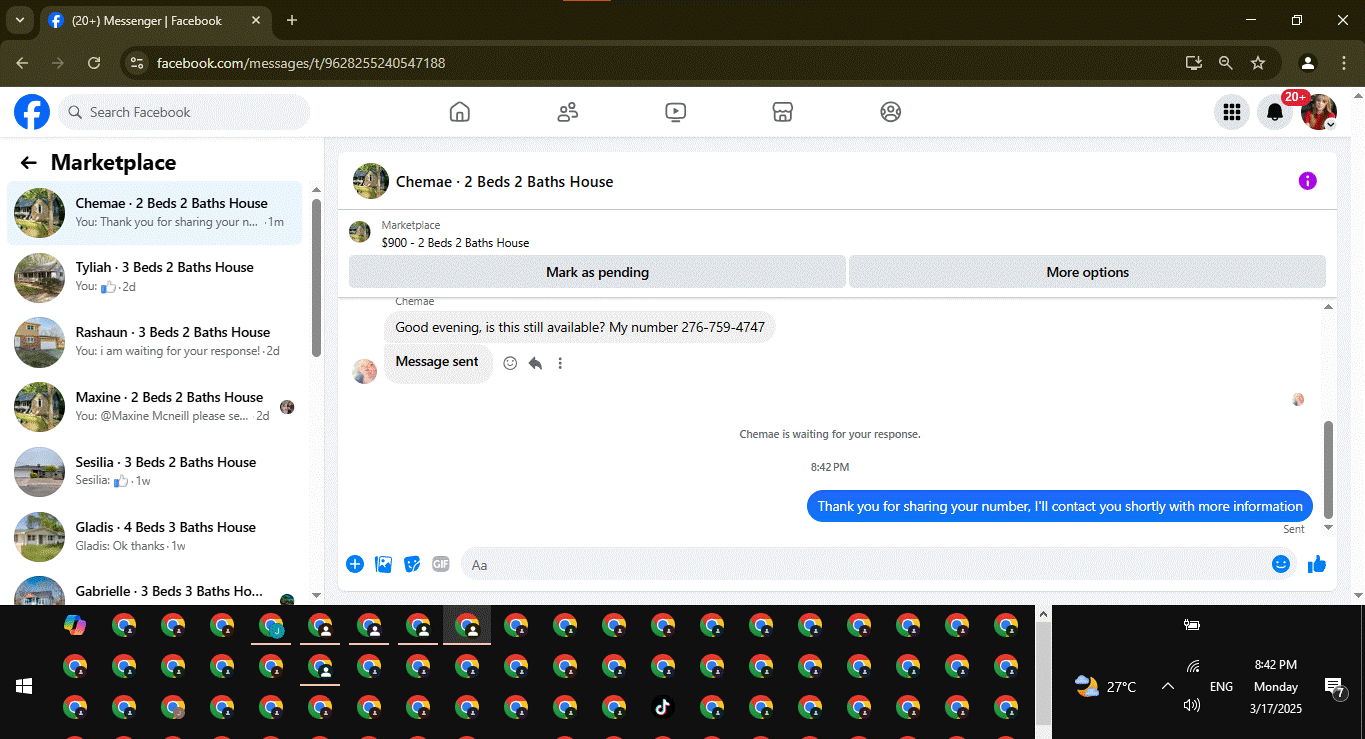The height and width of the screenshot is (739, 1365).
Task: Attach a photo with the image icon
Action: (x=383, y=564)
